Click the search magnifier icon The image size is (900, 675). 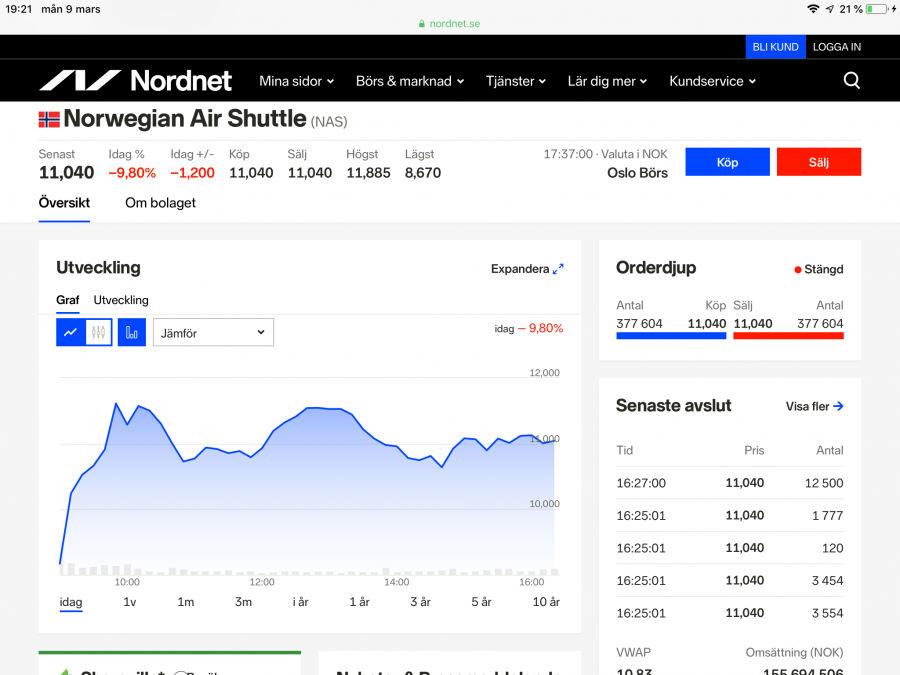coord(851,81)
